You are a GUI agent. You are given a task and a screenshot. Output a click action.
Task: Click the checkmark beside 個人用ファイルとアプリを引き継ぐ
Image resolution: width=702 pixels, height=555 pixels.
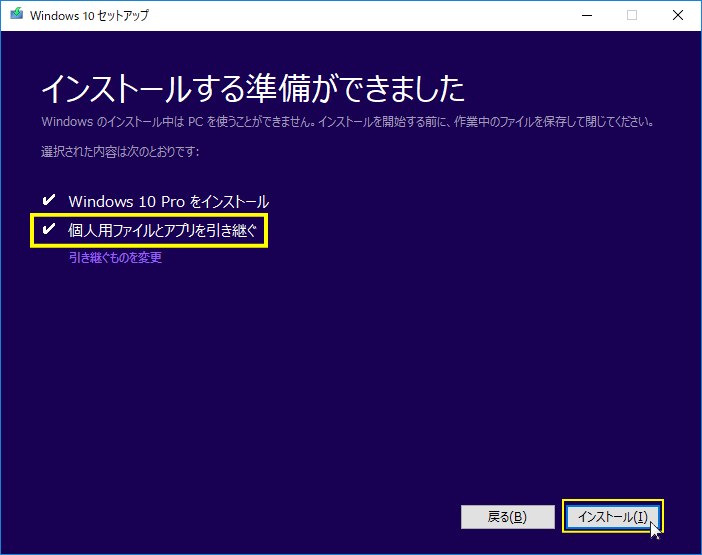point(48,229)
